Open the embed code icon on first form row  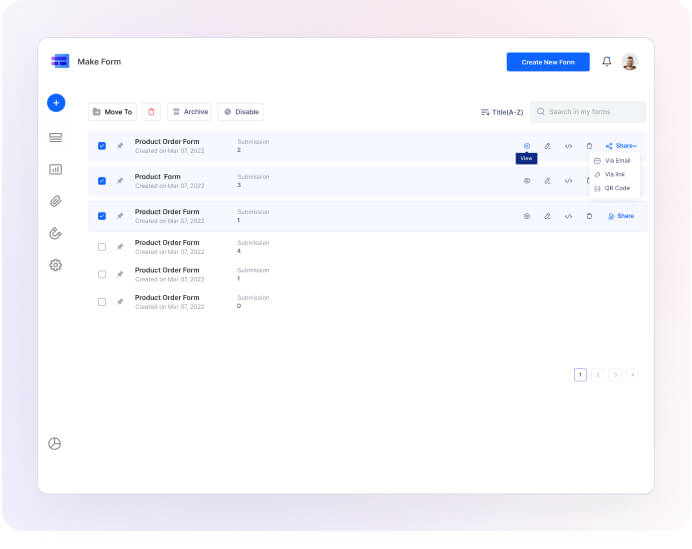tap(568, 146)
